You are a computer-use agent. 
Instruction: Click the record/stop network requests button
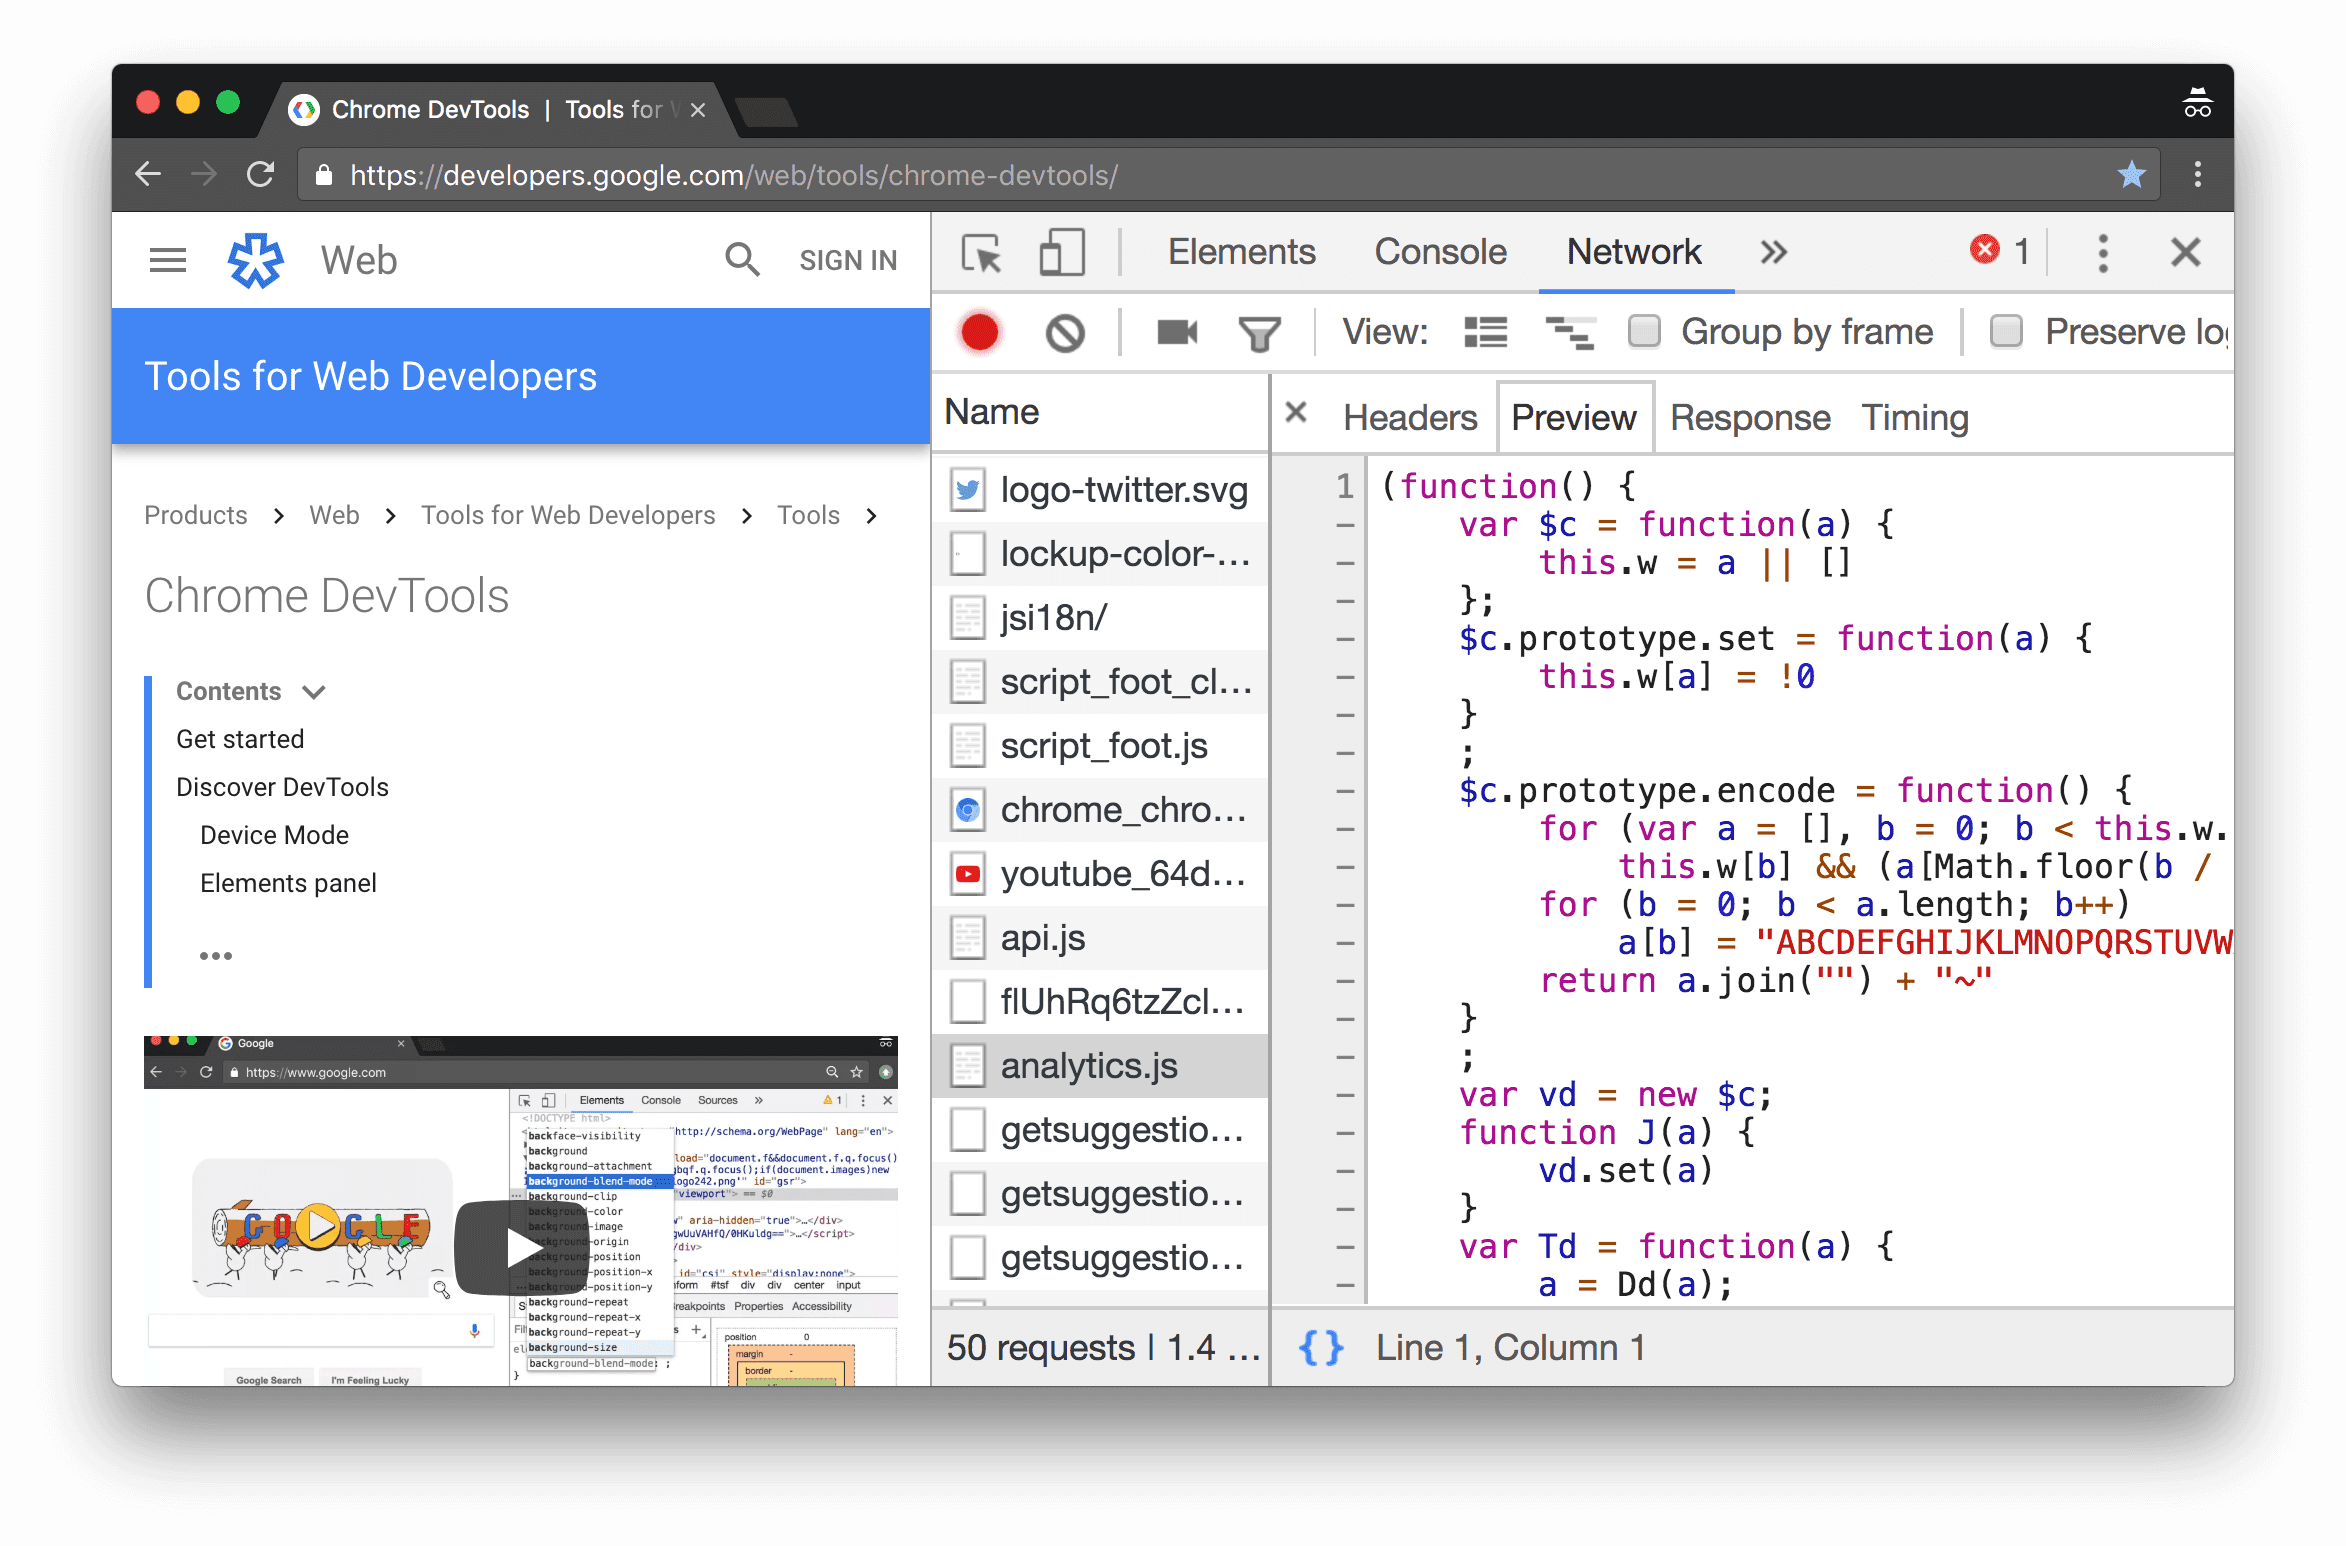tap(976, 331)
